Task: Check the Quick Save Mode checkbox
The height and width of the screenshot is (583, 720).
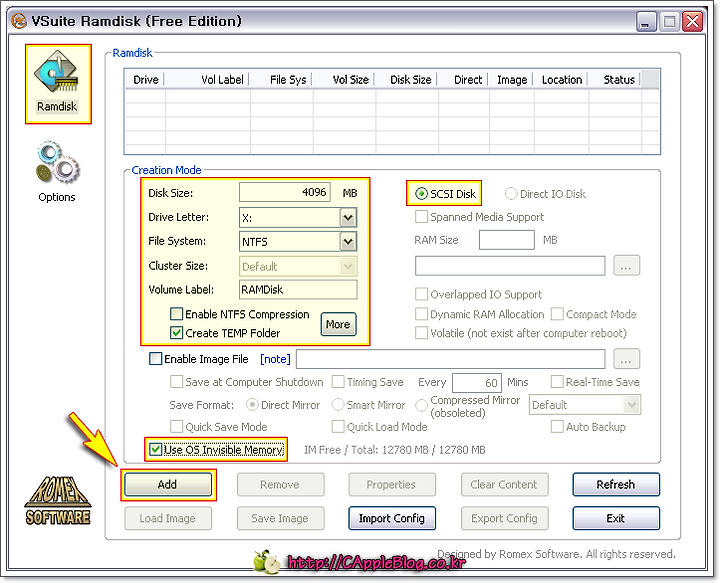Action: [176, 426]
